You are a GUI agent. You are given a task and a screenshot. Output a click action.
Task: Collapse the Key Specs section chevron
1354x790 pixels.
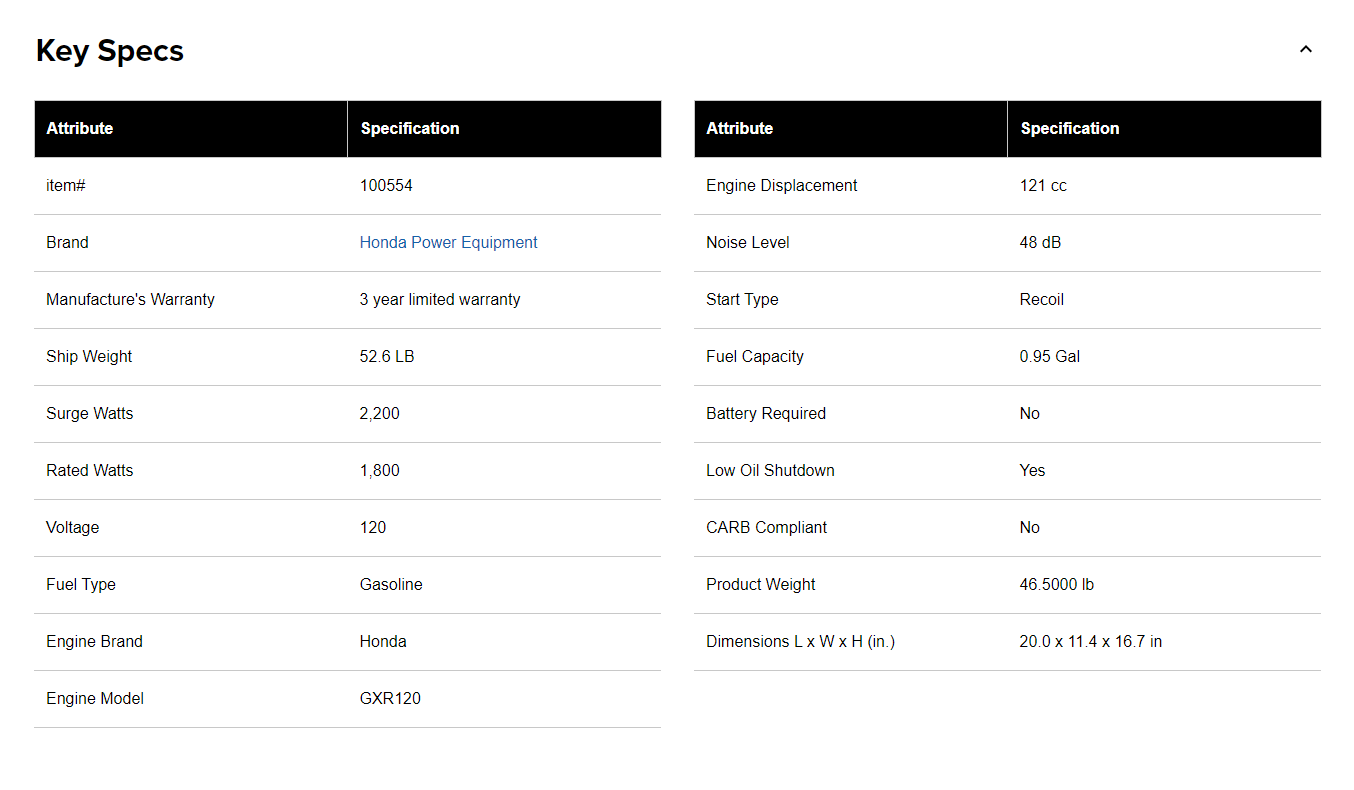1305,50
